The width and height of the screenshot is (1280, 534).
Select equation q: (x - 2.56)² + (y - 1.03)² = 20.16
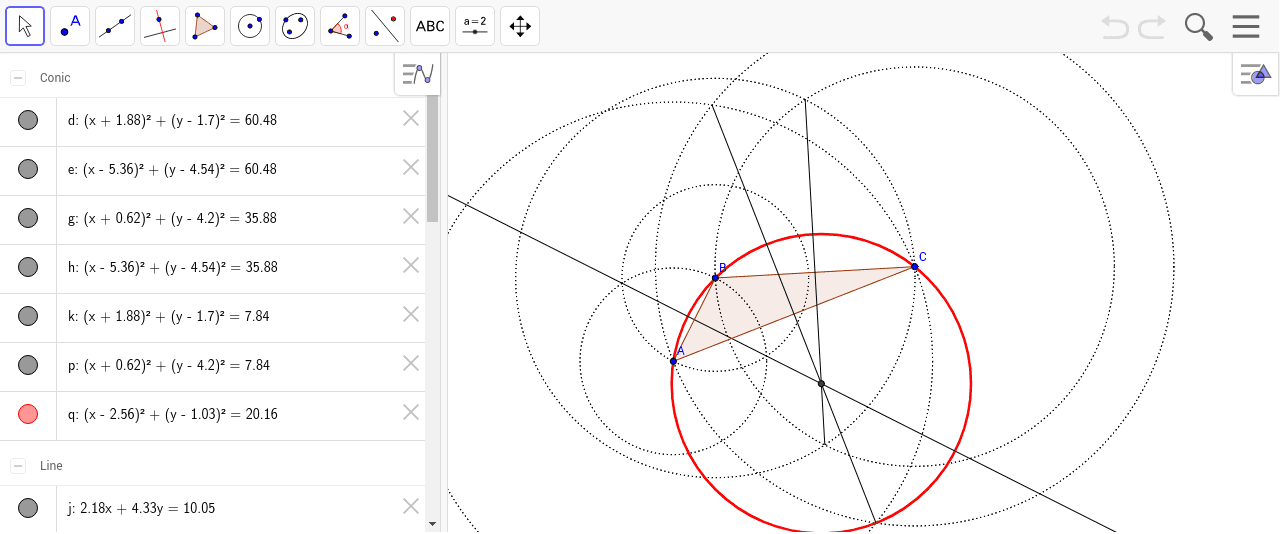172,414
